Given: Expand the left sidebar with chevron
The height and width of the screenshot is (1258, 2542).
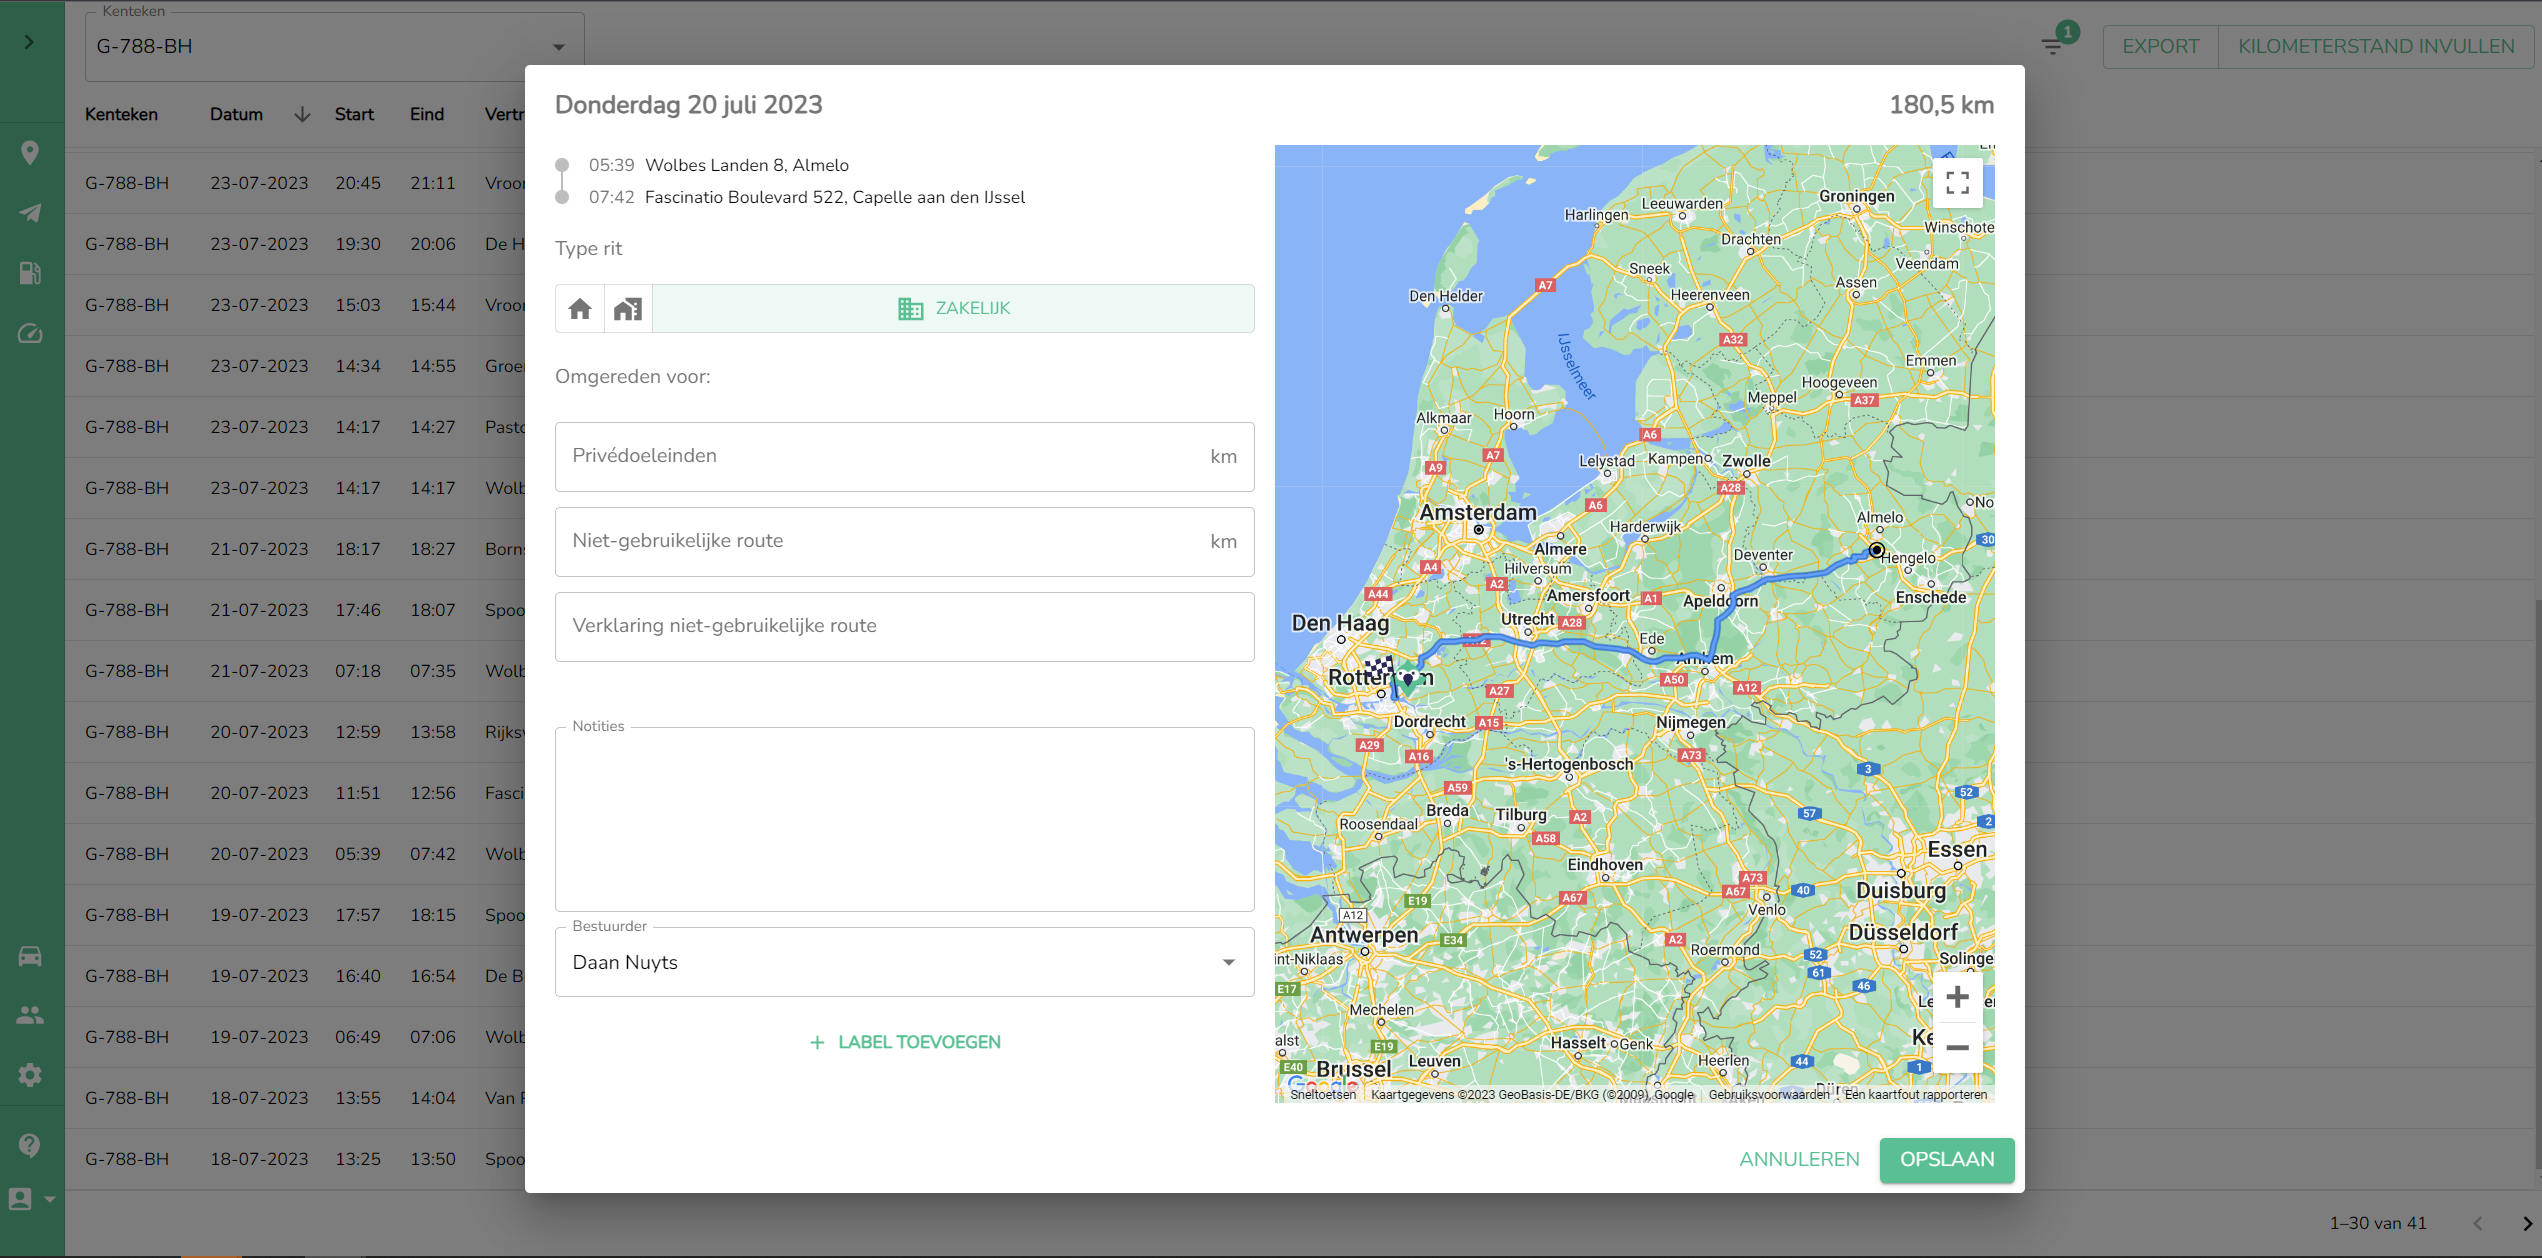Looking at the screenshot, I should pyautogui.click(x=30, y=42).
